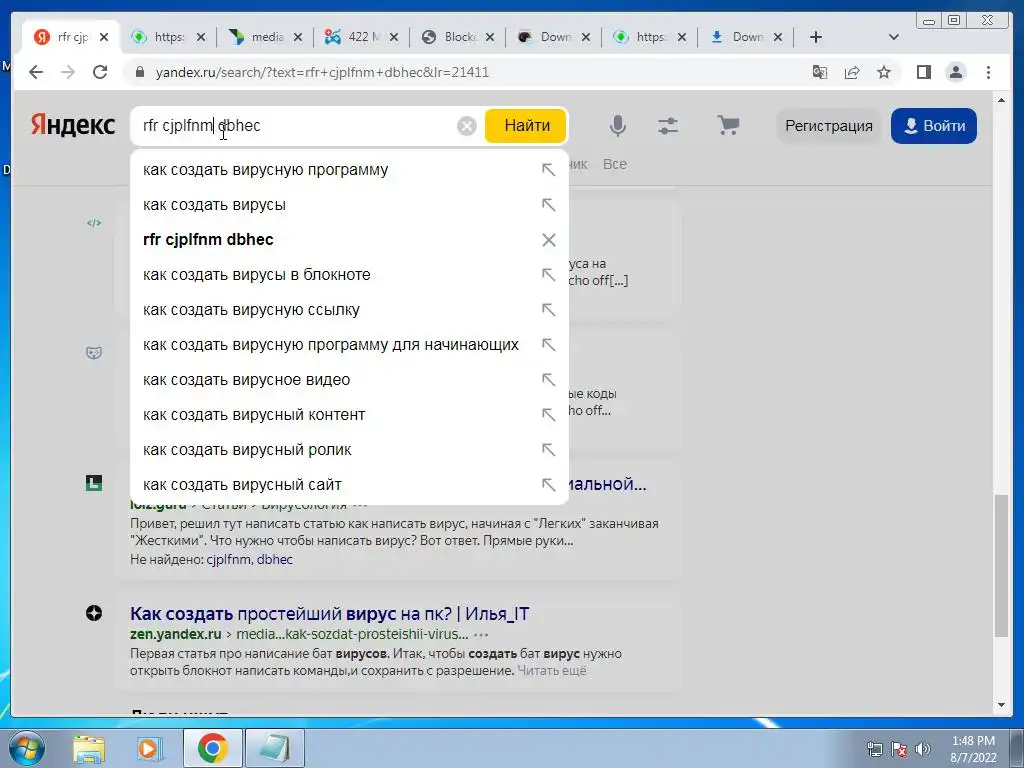This screenshot has width=1024, height=768.
Task: Select suggestion как создать вирусы
Action: [349, 204]
